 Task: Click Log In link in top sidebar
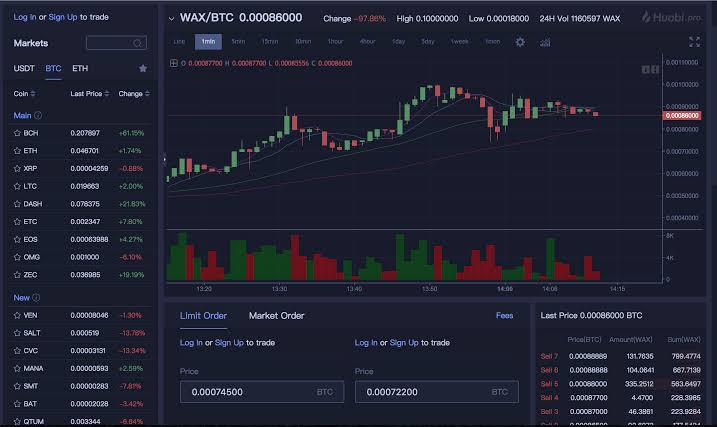(x=25, y=17)
